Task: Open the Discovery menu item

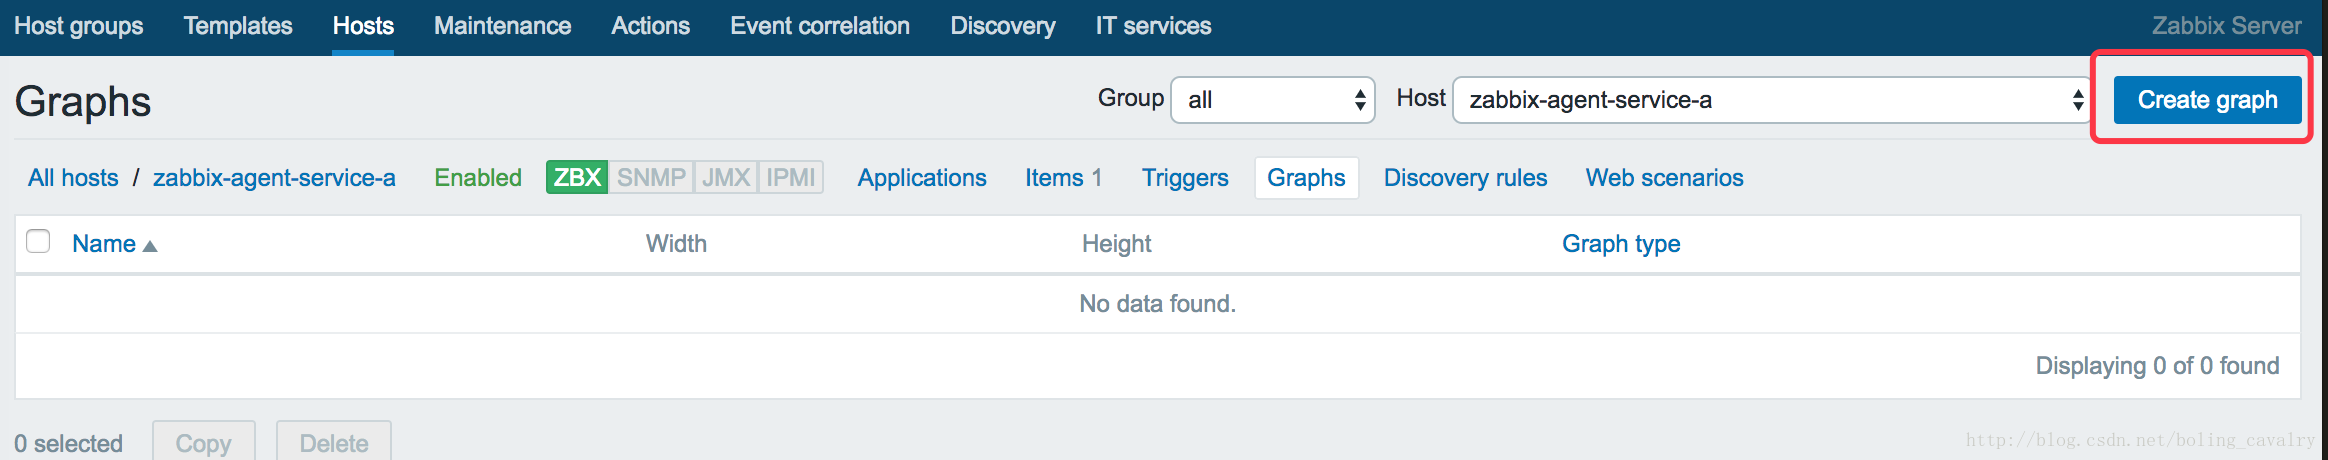Action: coord(1002,26)
